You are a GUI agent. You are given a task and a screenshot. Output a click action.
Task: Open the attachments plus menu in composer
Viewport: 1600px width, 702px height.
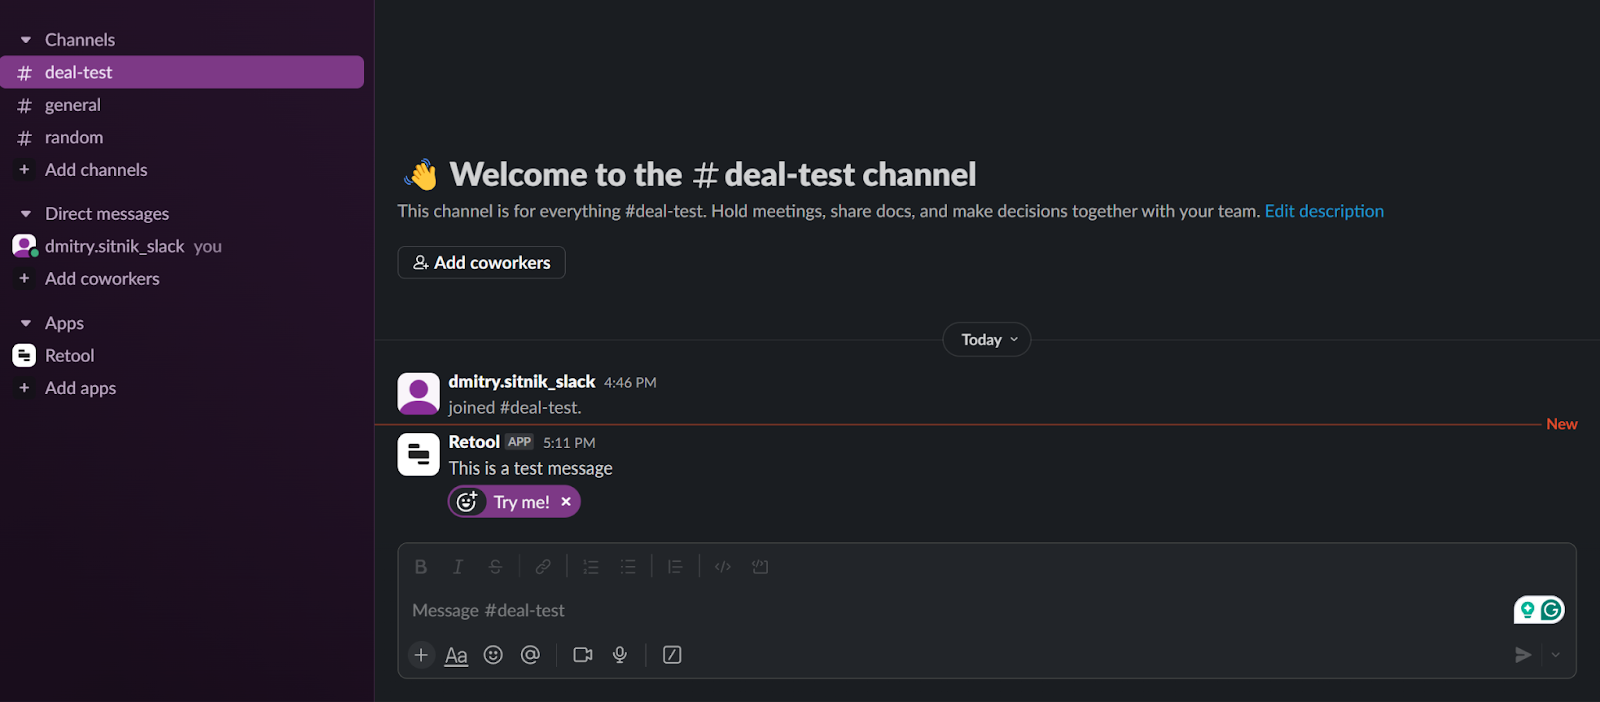click(x=421, y=655)
